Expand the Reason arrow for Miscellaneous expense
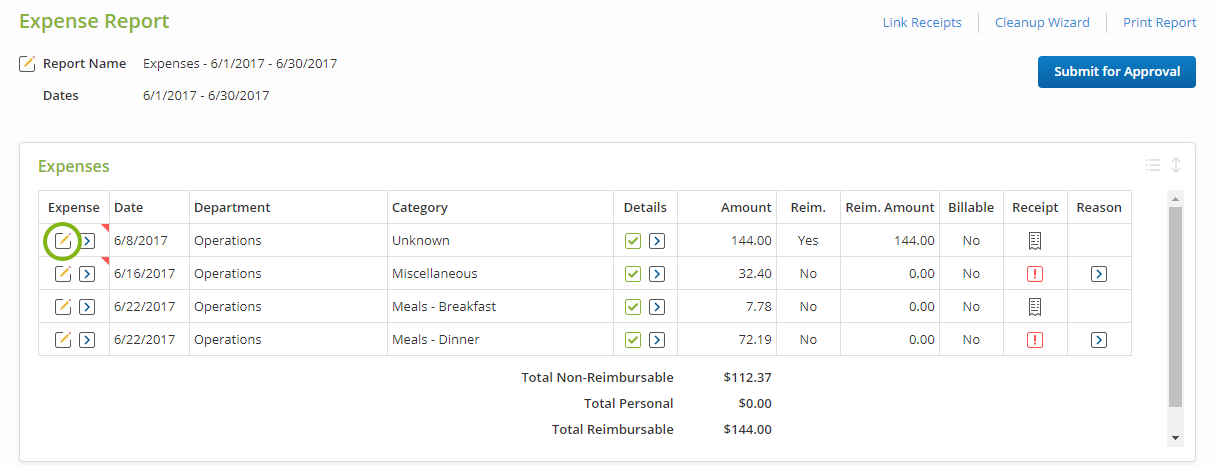 pos(1099,274)
